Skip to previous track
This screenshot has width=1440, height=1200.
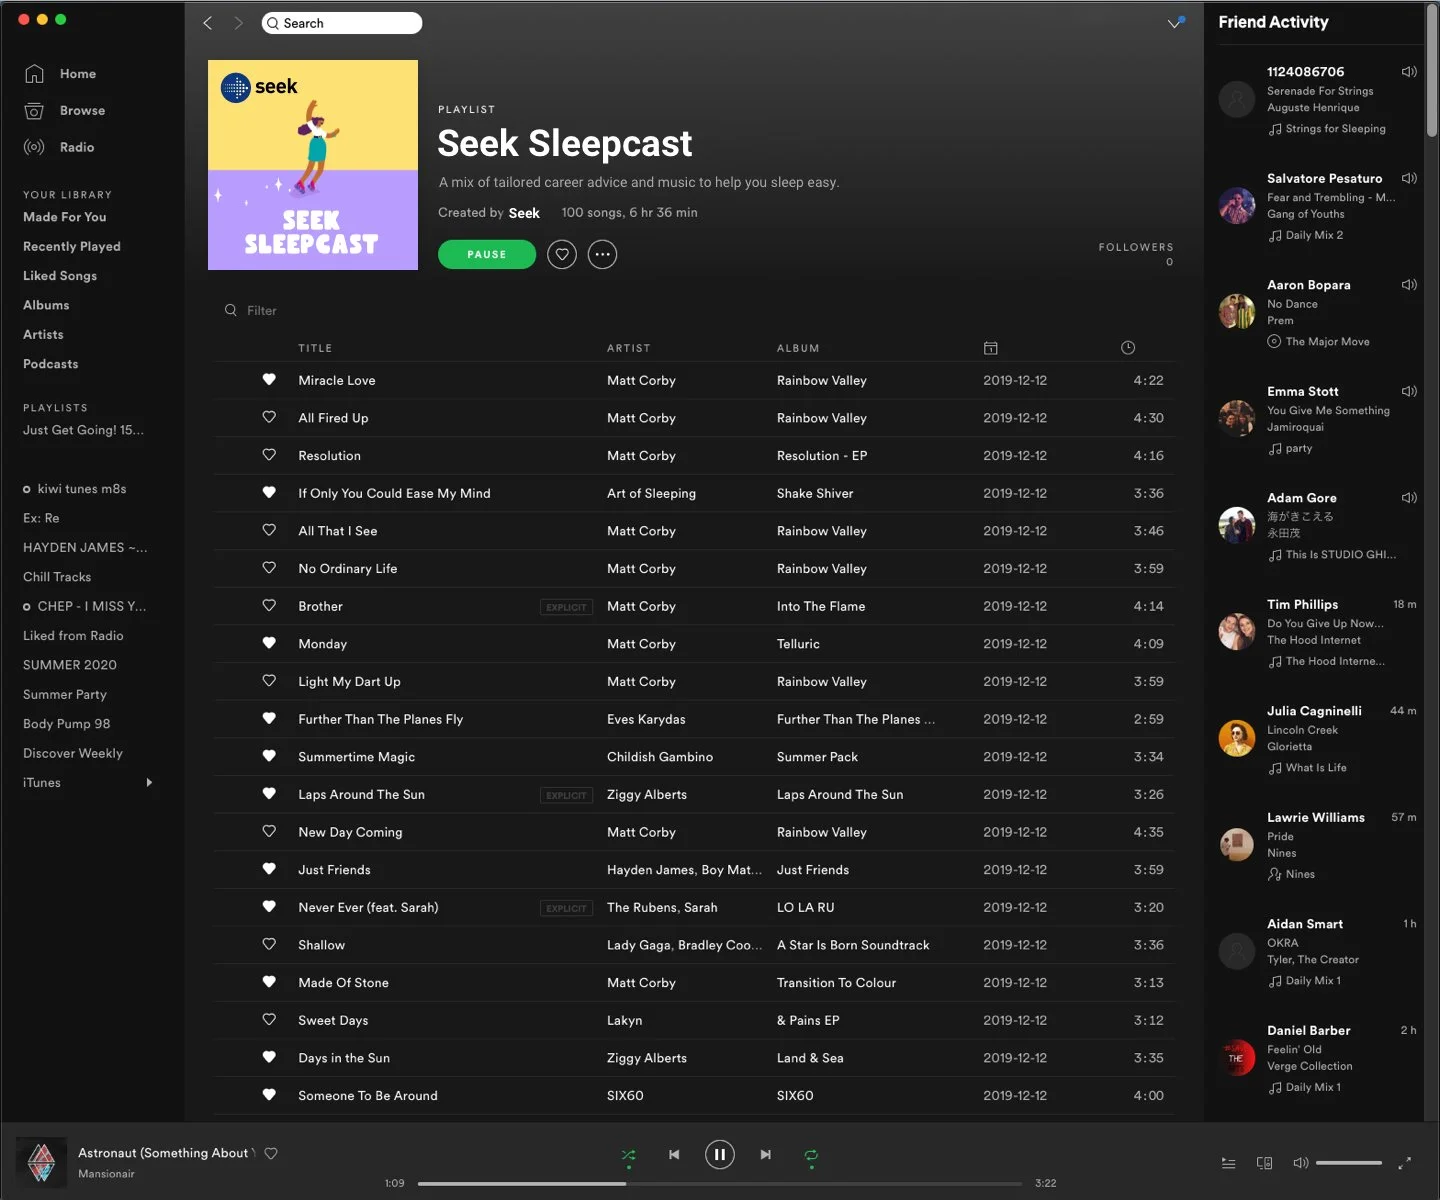click(674, 1155)
